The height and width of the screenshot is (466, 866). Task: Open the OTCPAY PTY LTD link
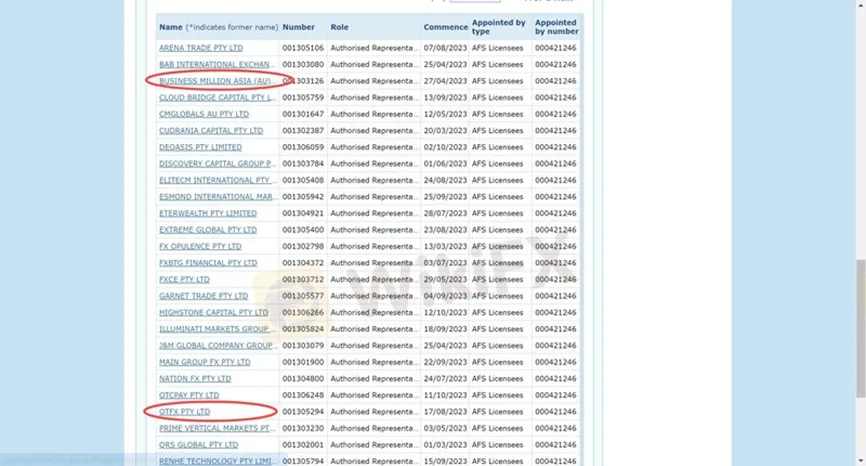(x=189, y=396)
